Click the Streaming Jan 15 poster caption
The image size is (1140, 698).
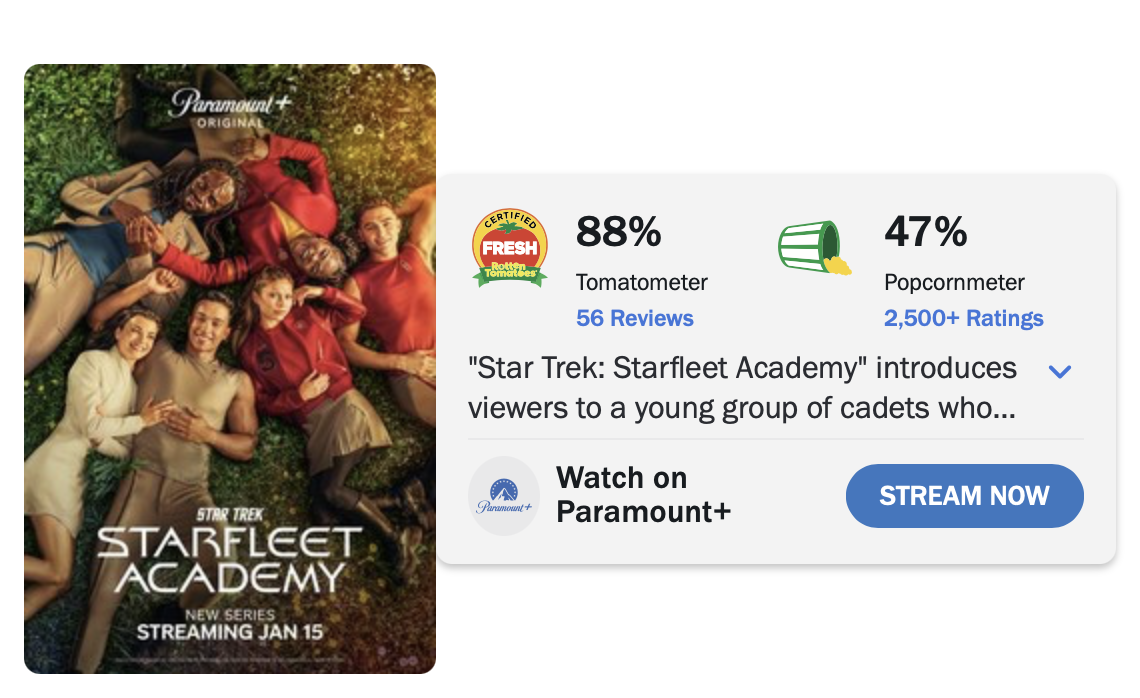pos(230,633)
